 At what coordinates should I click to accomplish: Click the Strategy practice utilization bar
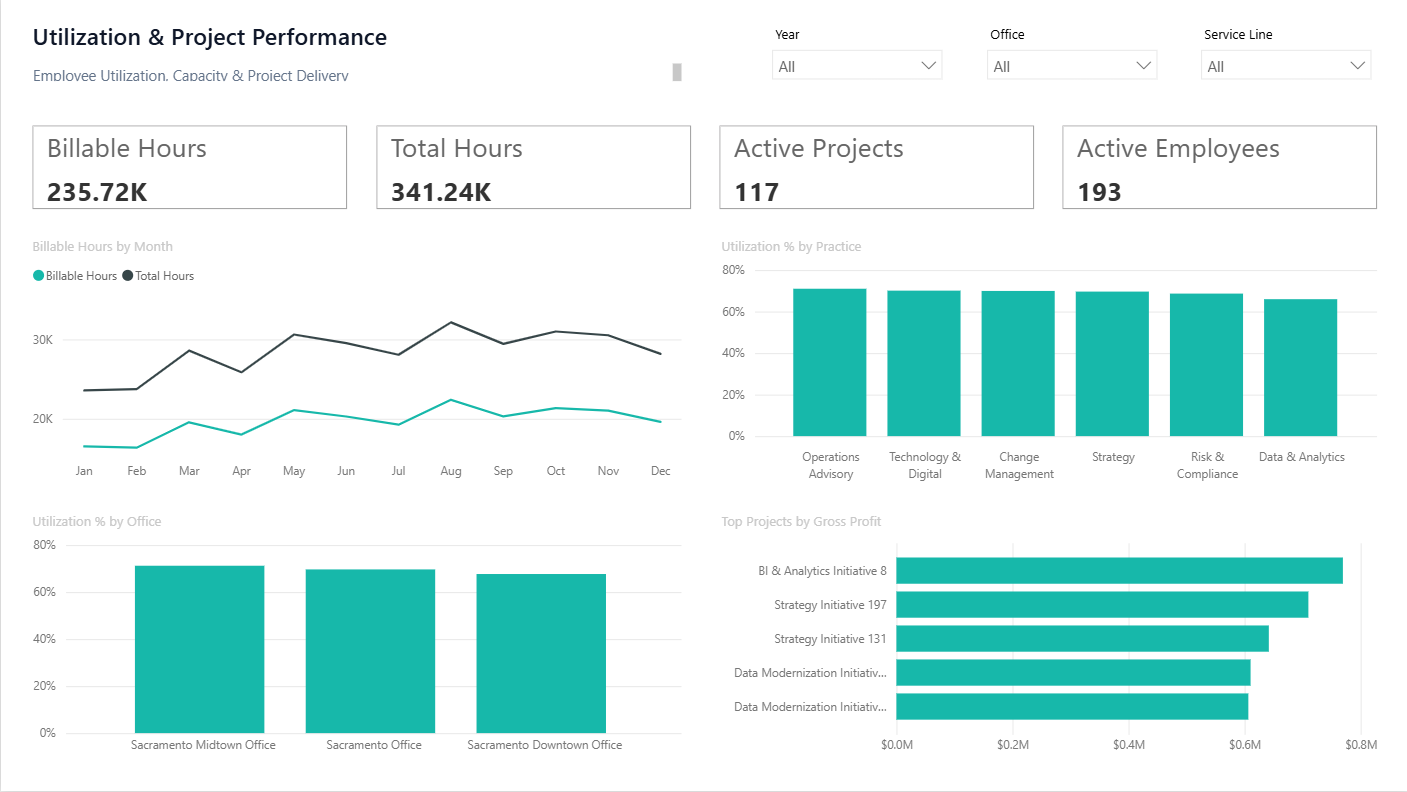[1112, 364]
